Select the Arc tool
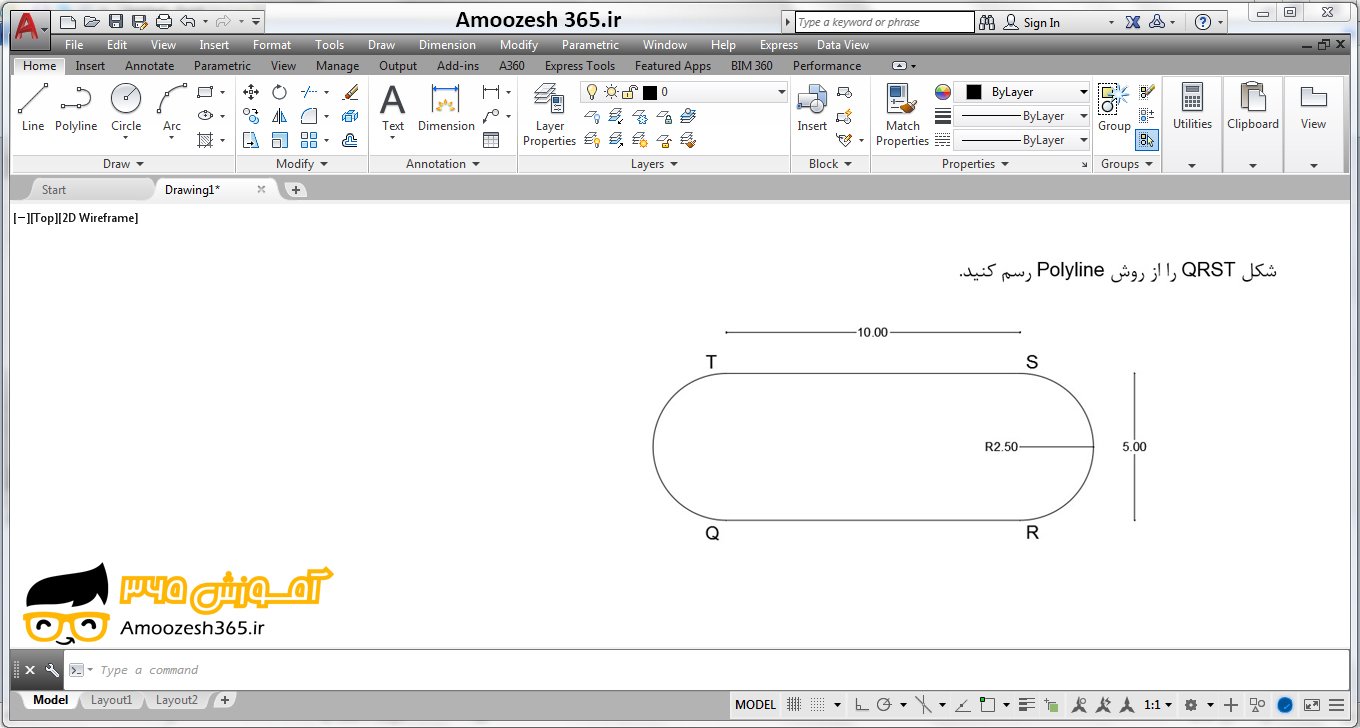 (172, 108)
